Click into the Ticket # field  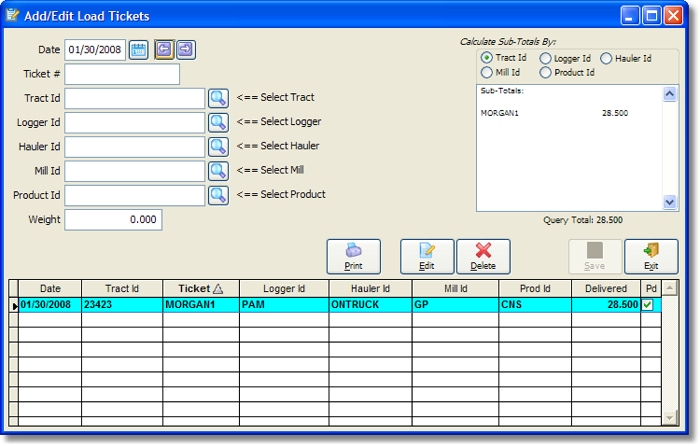coord(122,74)
